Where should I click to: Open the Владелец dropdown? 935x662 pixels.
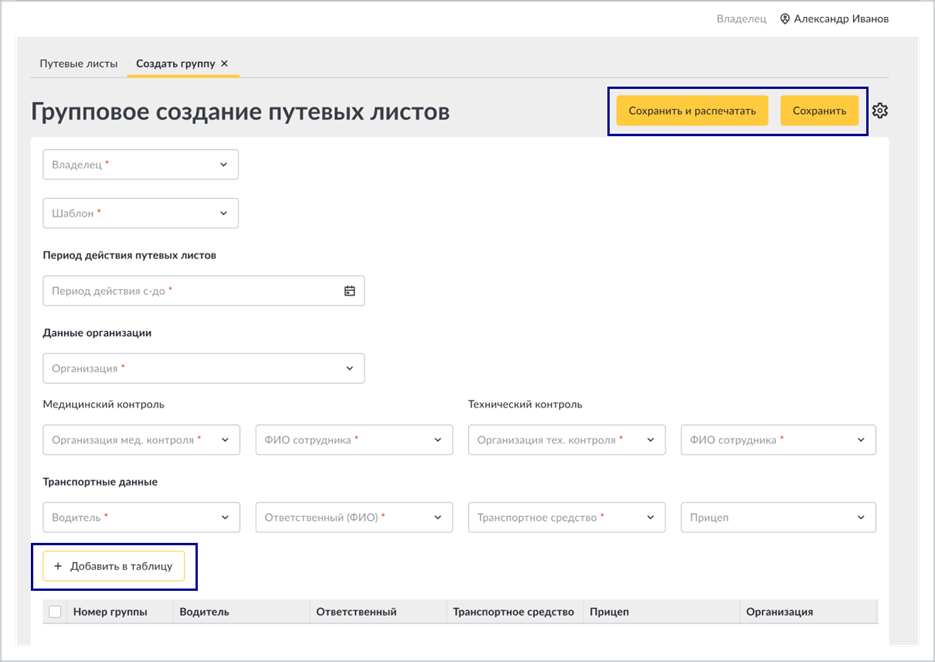(141, 165)
